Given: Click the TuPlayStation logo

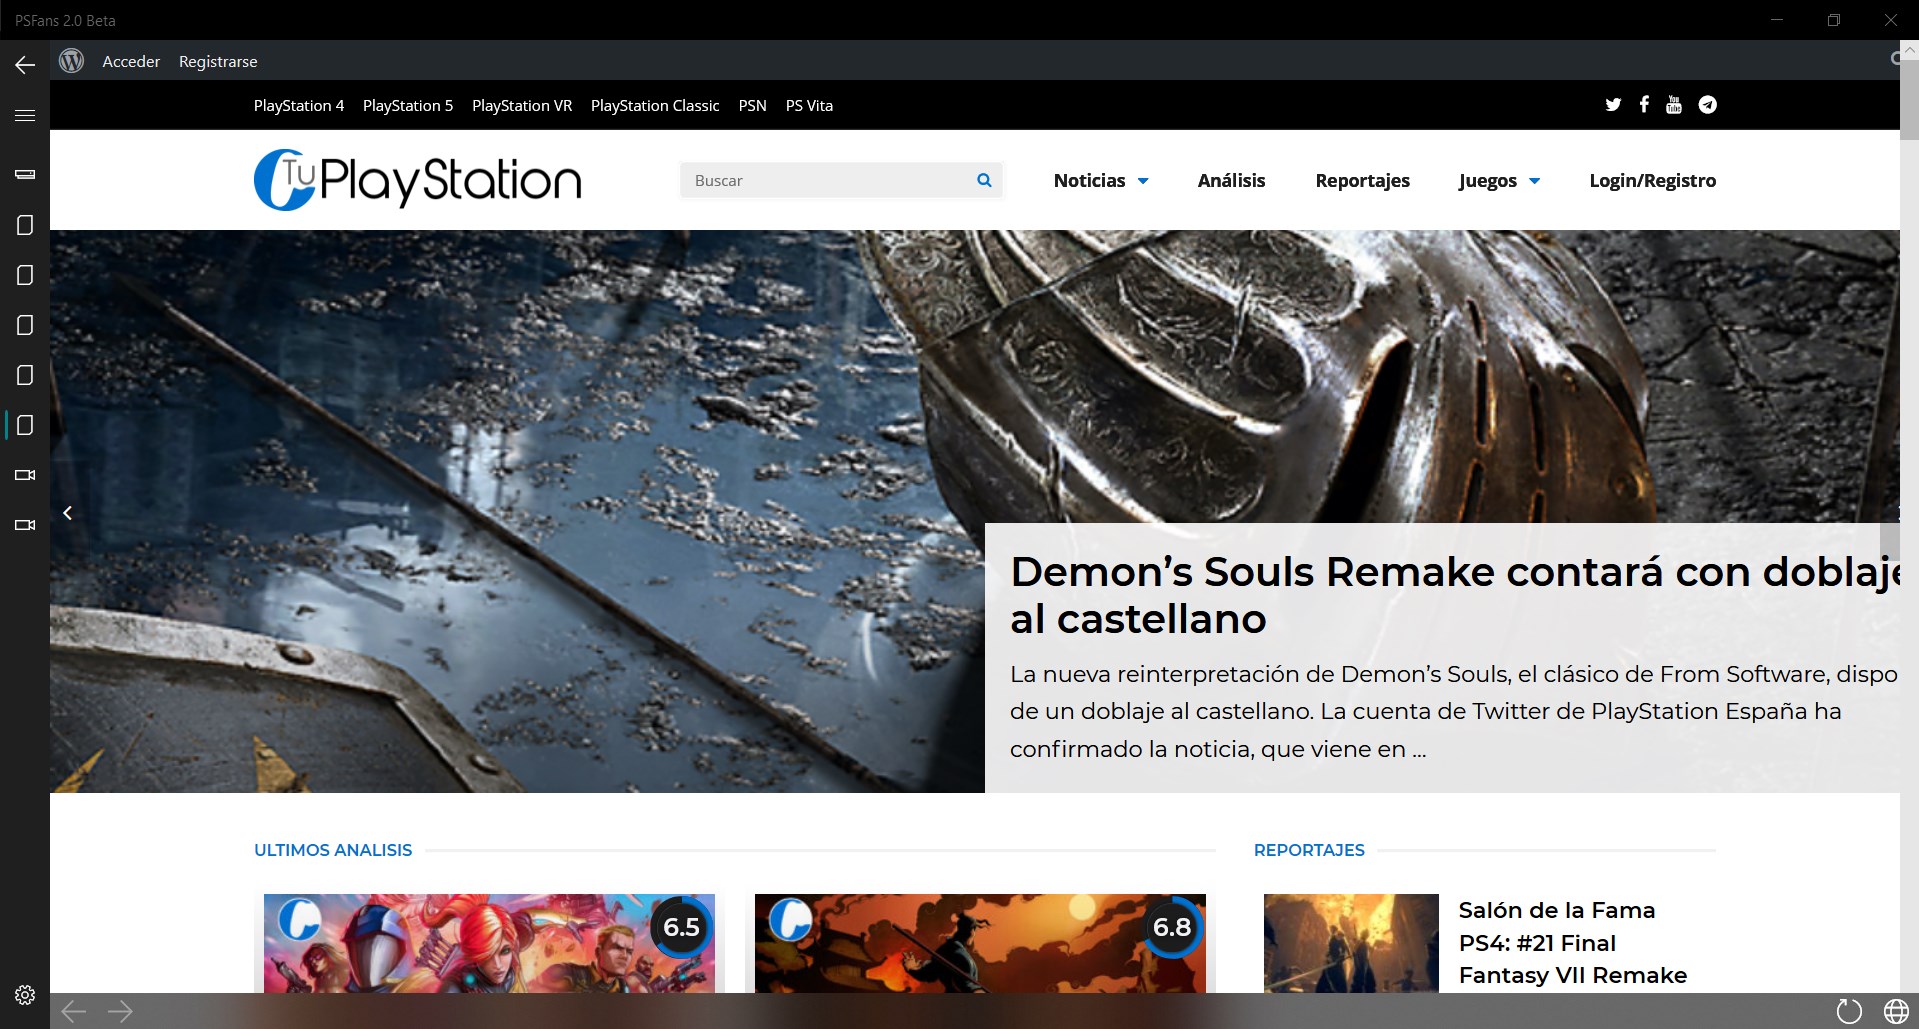Looking at the screenshot, I should click(418, 180).
